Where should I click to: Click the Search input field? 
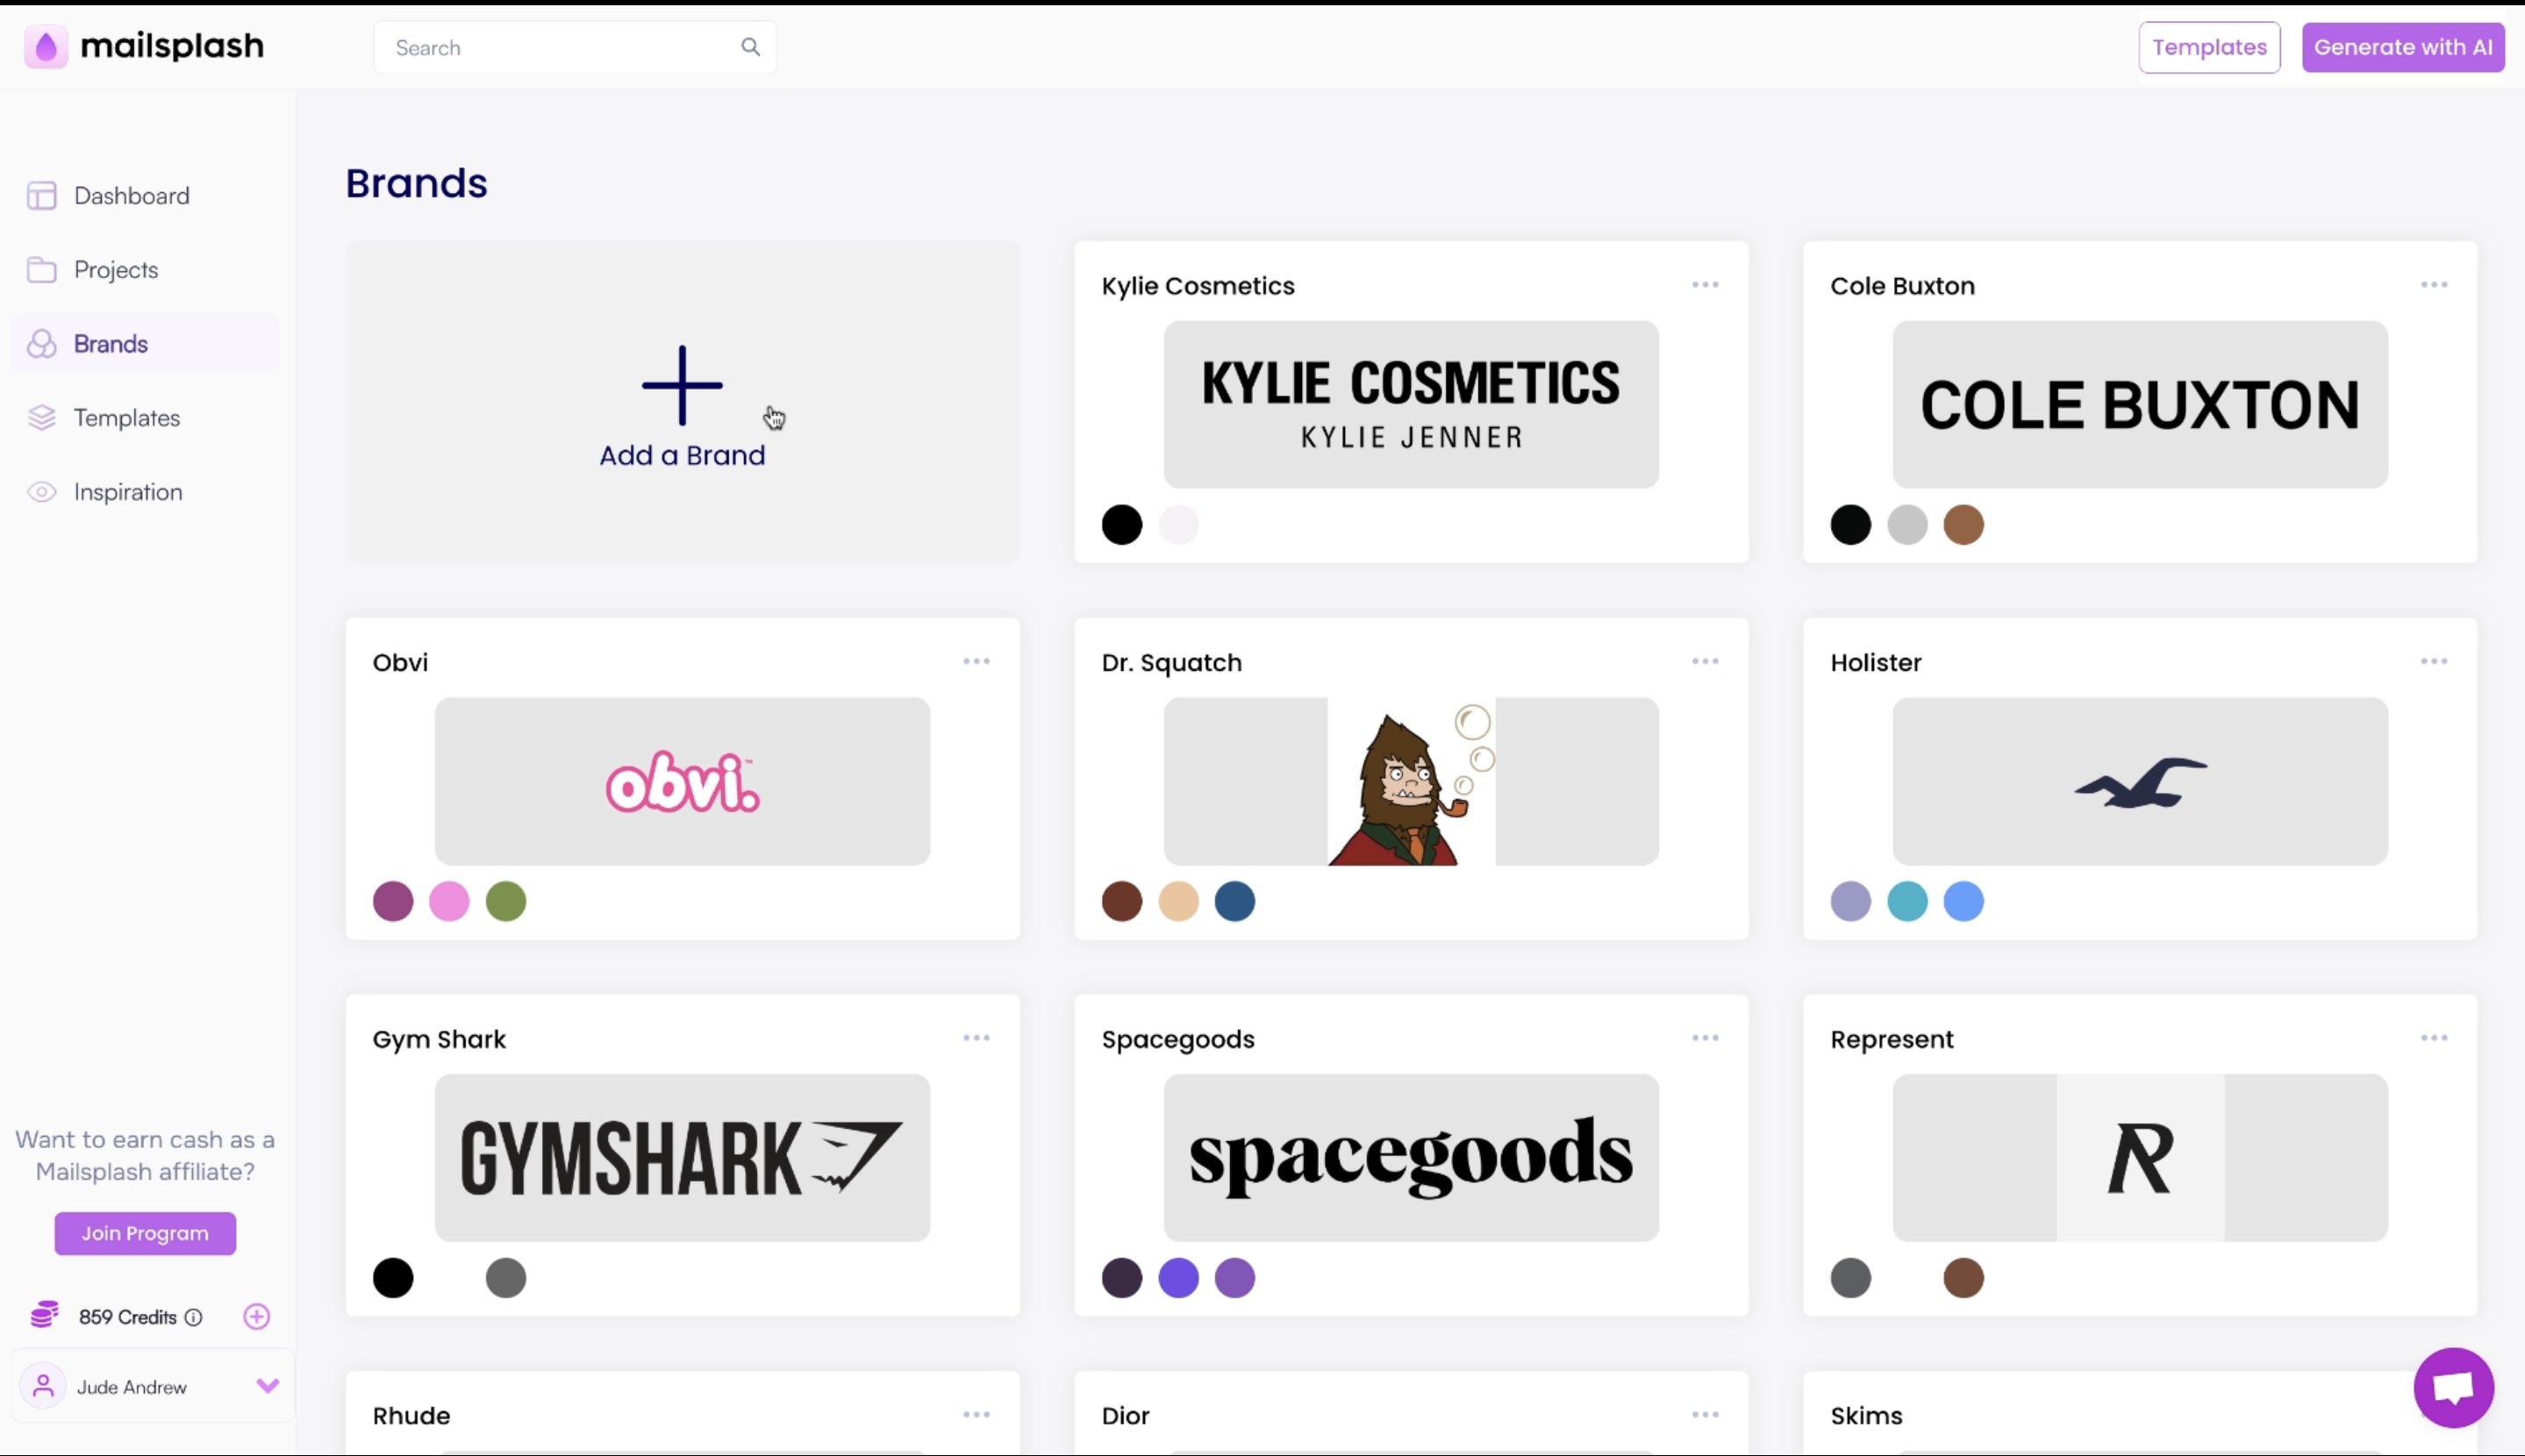575,47
